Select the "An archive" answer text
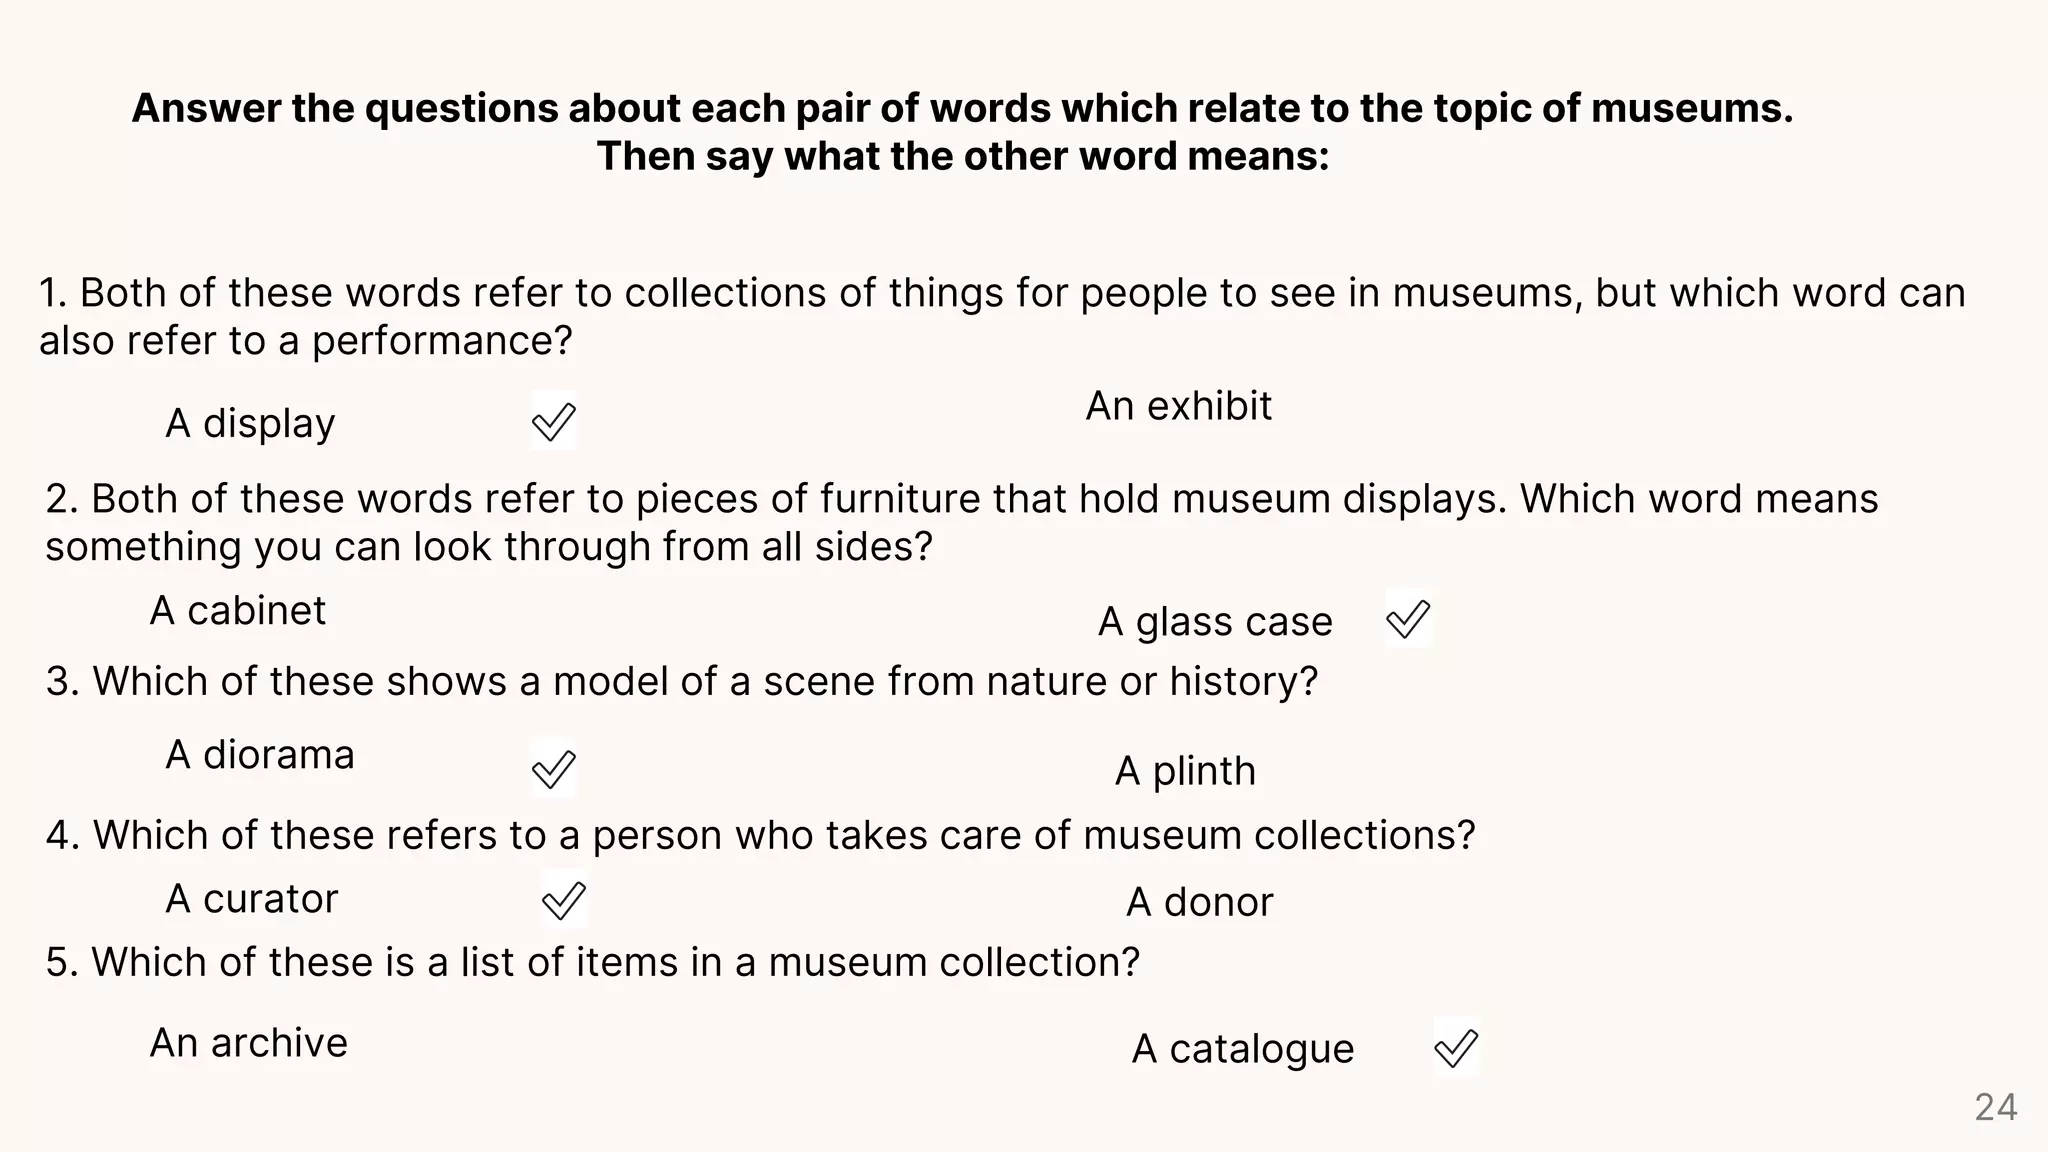The height and width of the screenshot is (1152, 2048). (249, 1043)
